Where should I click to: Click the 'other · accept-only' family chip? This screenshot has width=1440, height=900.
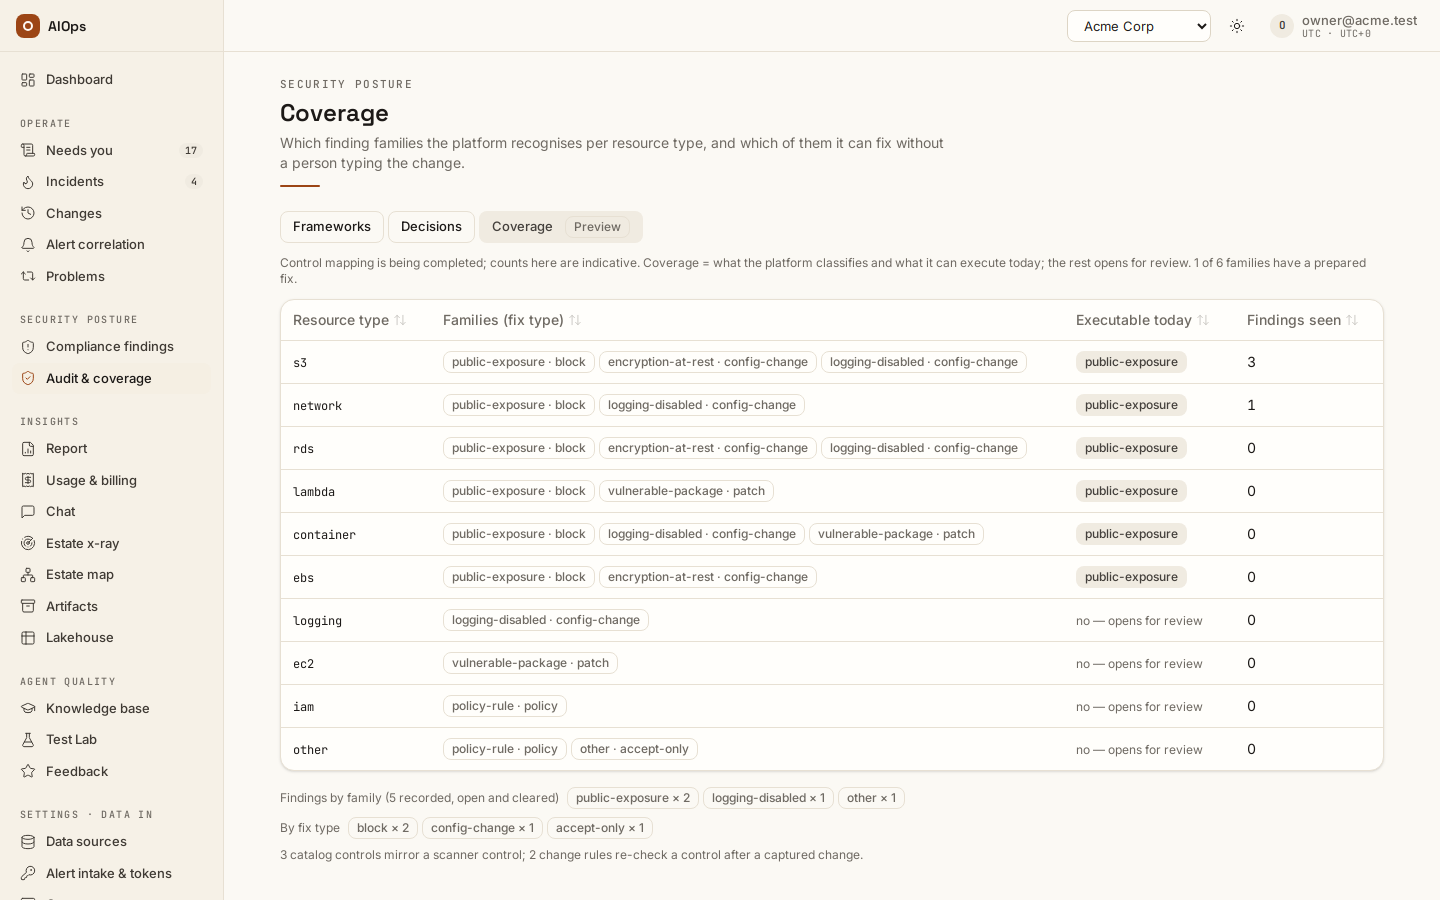point(634,749)
